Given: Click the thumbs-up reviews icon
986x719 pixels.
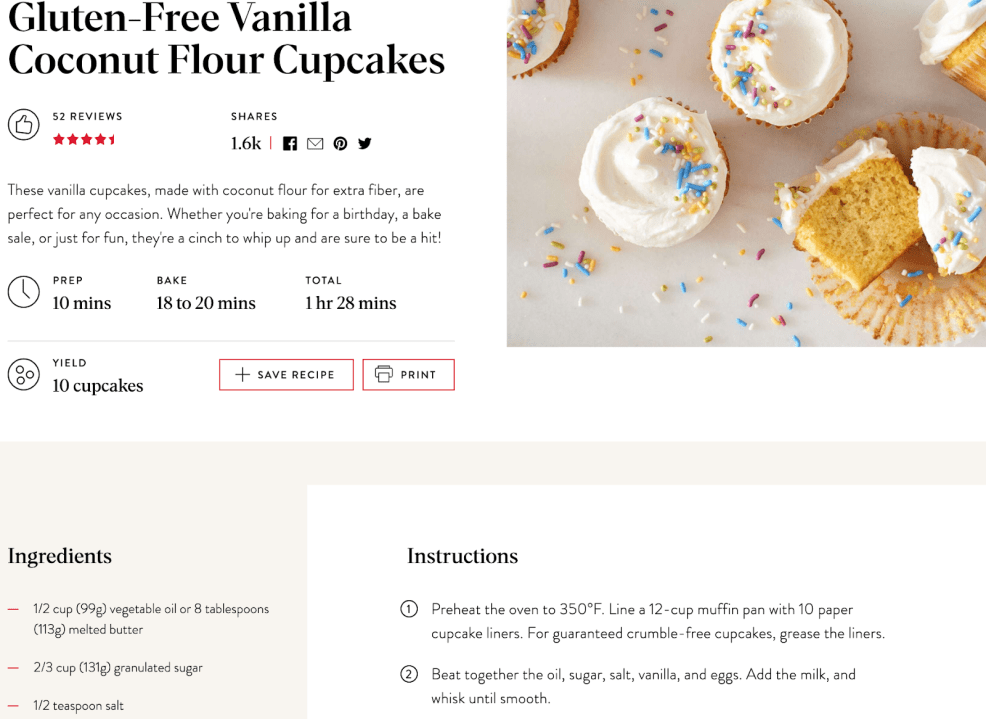Looking at the screenshot, I should click(x=23, y=125).
